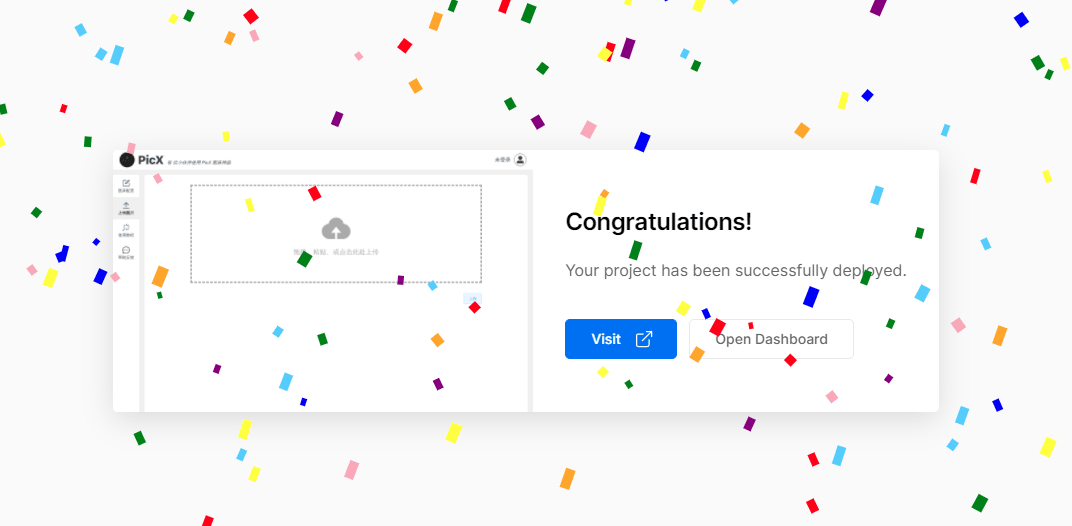Click the external-link icon on Visit
Screen dimensions: 1072x526
[644, 339]
